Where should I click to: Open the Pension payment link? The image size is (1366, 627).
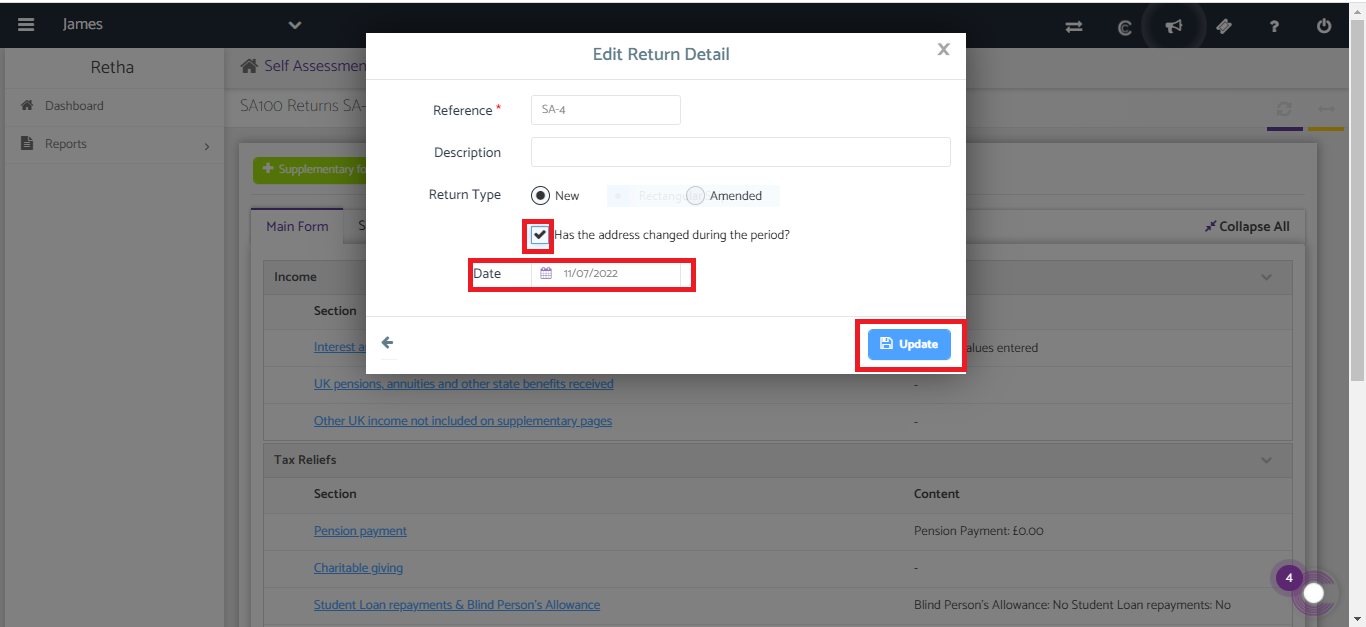pyautogui.click(x=360, y=531)
